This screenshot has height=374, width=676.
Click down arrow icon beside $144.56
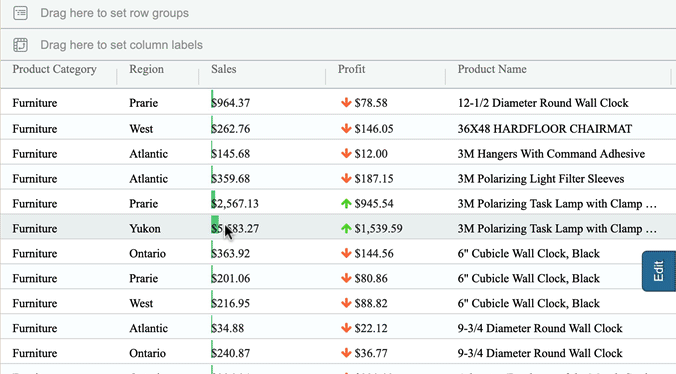(346, 253)
